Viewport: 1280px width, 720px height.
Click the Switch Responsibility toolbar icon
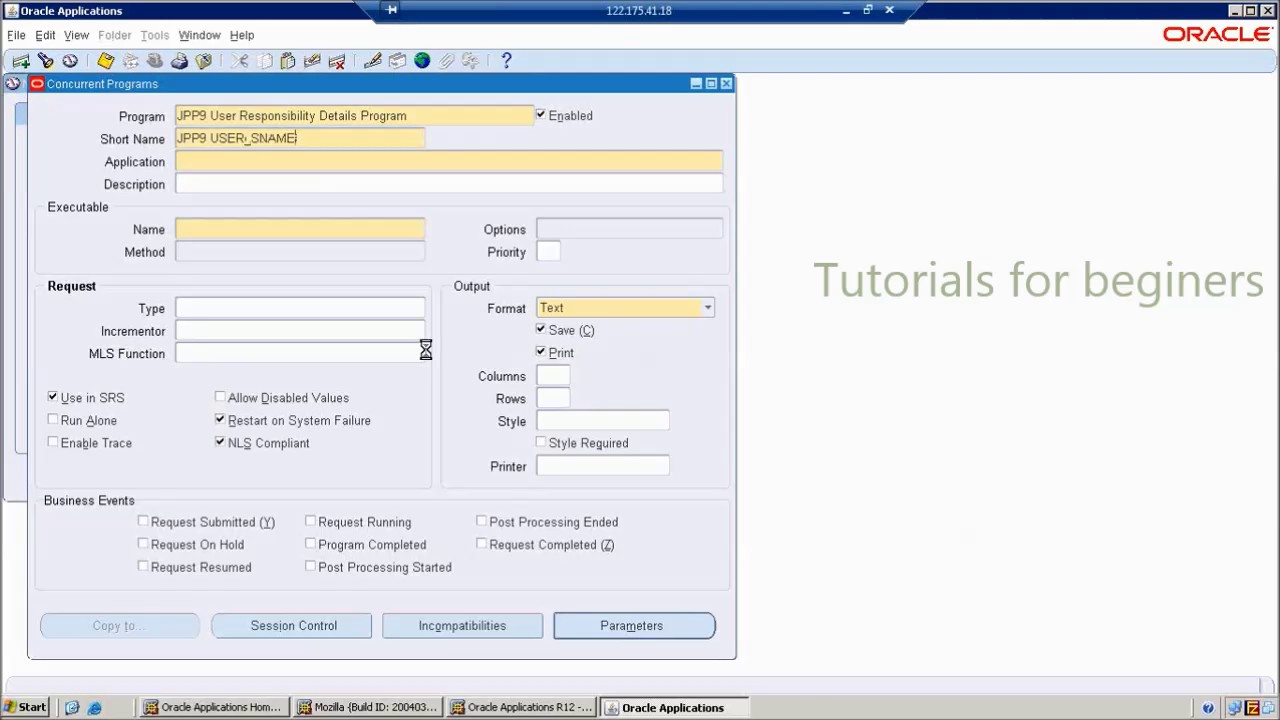click(x=155, y=61)
